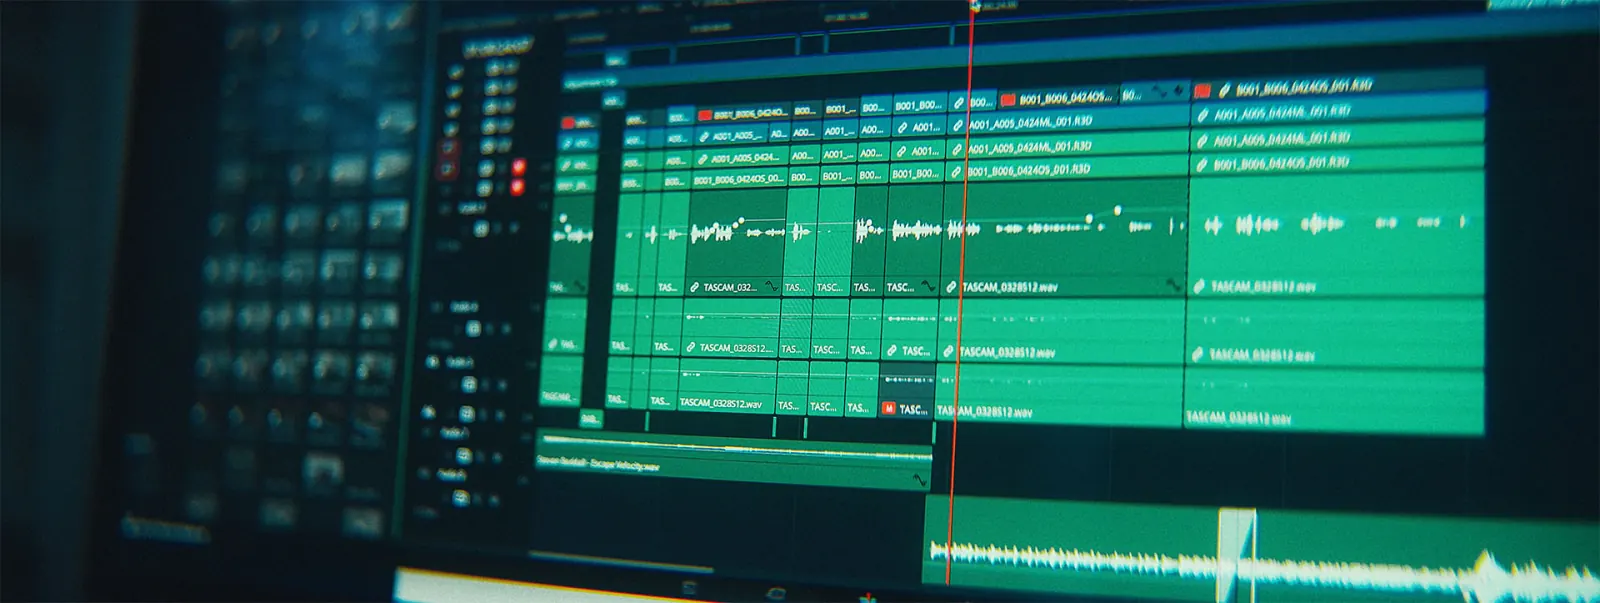
Task: Select the B001_B006_0424O5_00... clip on the fourth video track
Action: point(740,180)
